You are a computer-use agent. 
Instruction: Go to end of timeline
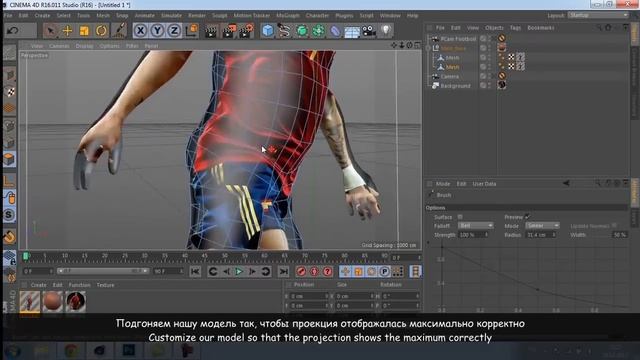283,271
